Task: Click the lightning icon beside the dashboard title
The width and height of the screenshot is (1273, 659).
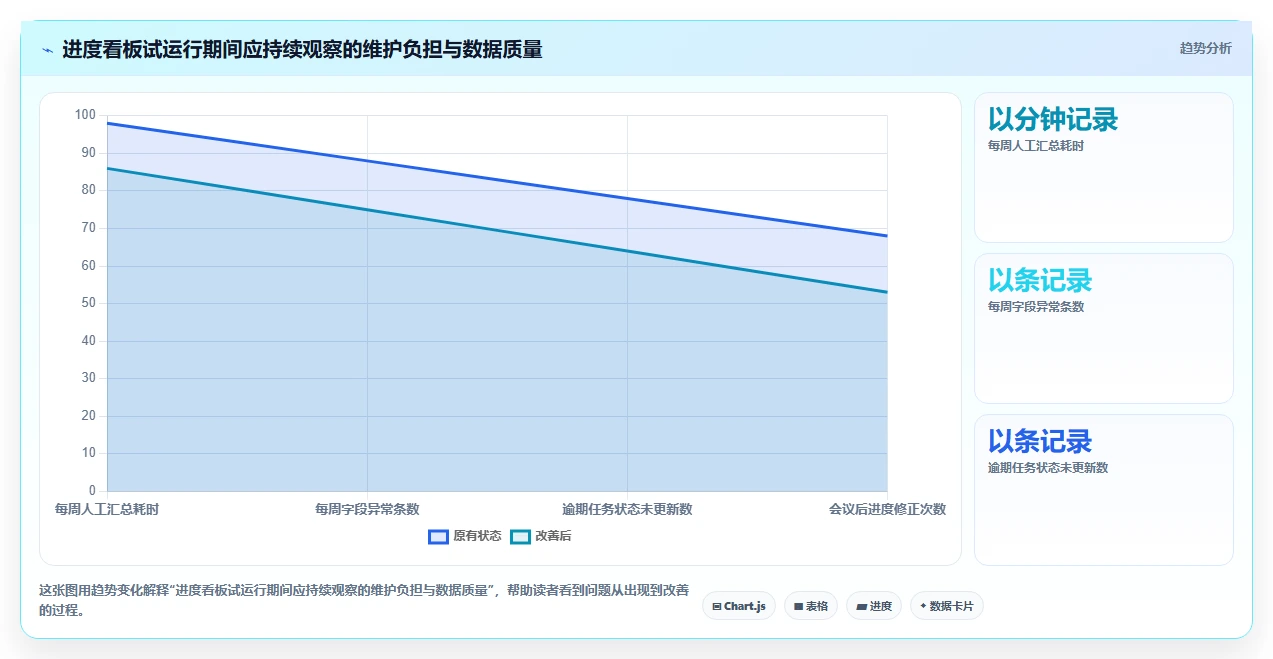Action: tap(48, 49)
